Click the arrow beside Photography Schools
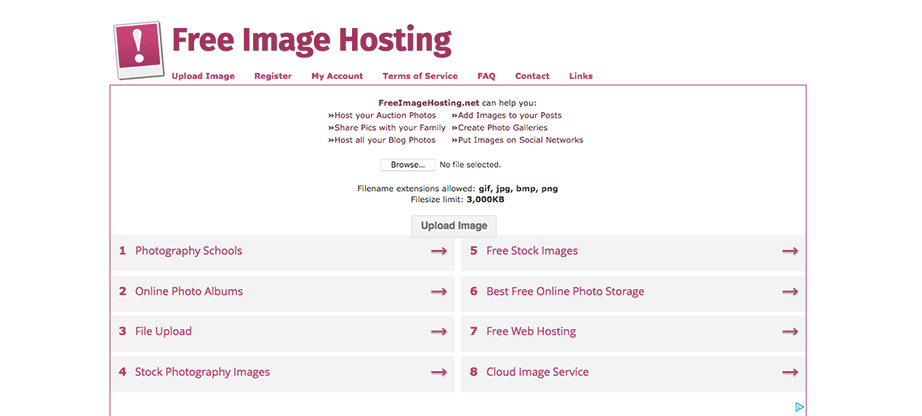The image size is (922, 416). click(x=439, y=251)
